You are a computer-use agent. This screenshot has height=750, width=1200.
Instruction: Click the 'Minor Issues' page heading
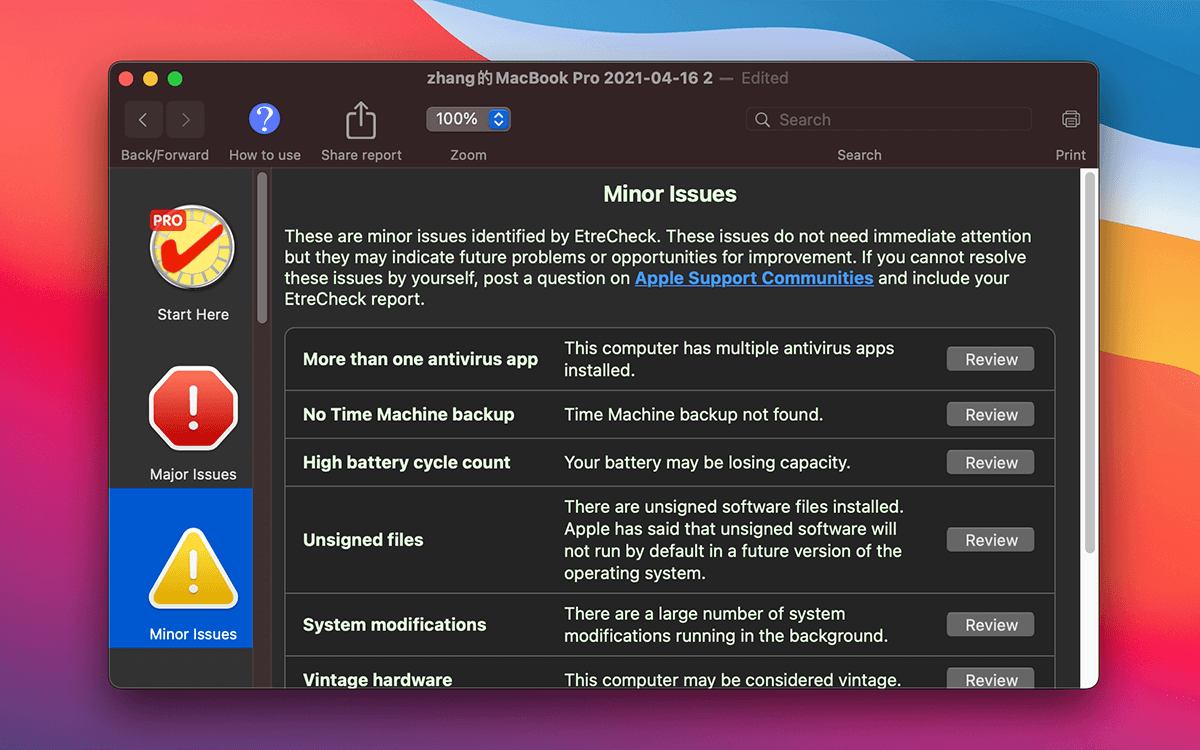click(670, 194)
